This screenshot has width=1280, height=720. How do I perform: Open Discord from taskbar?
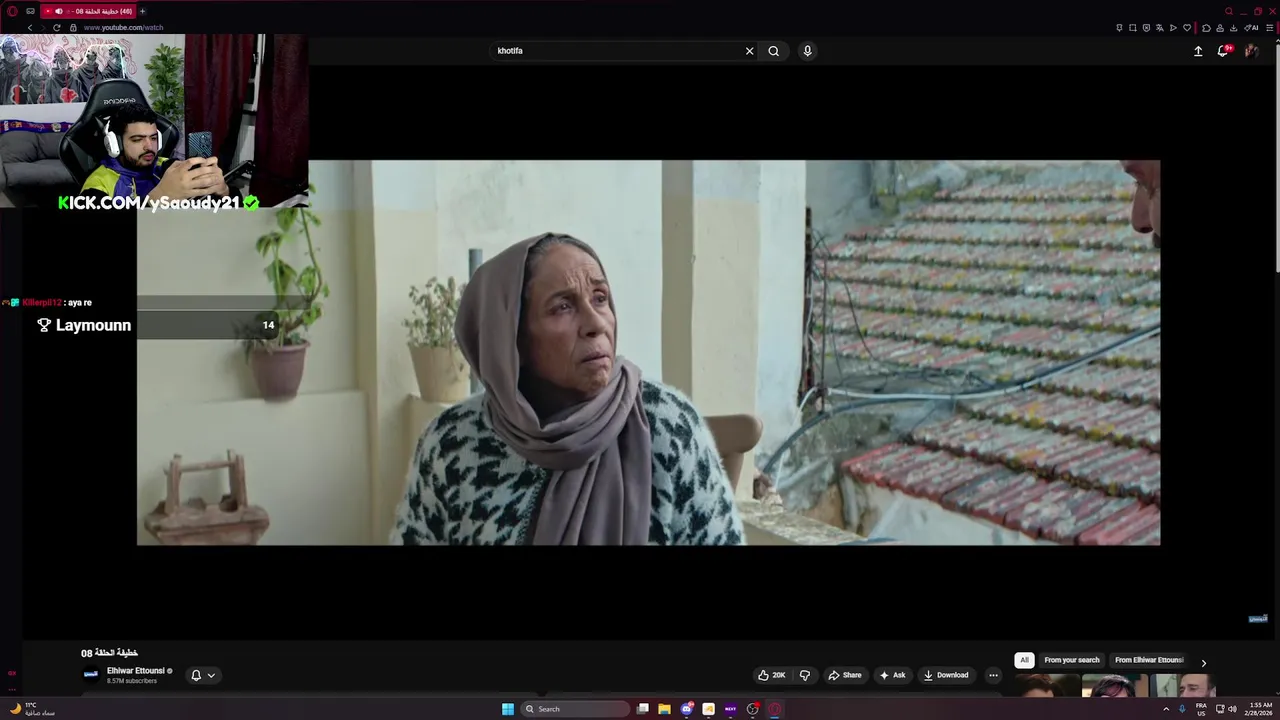tap(687, 709)
